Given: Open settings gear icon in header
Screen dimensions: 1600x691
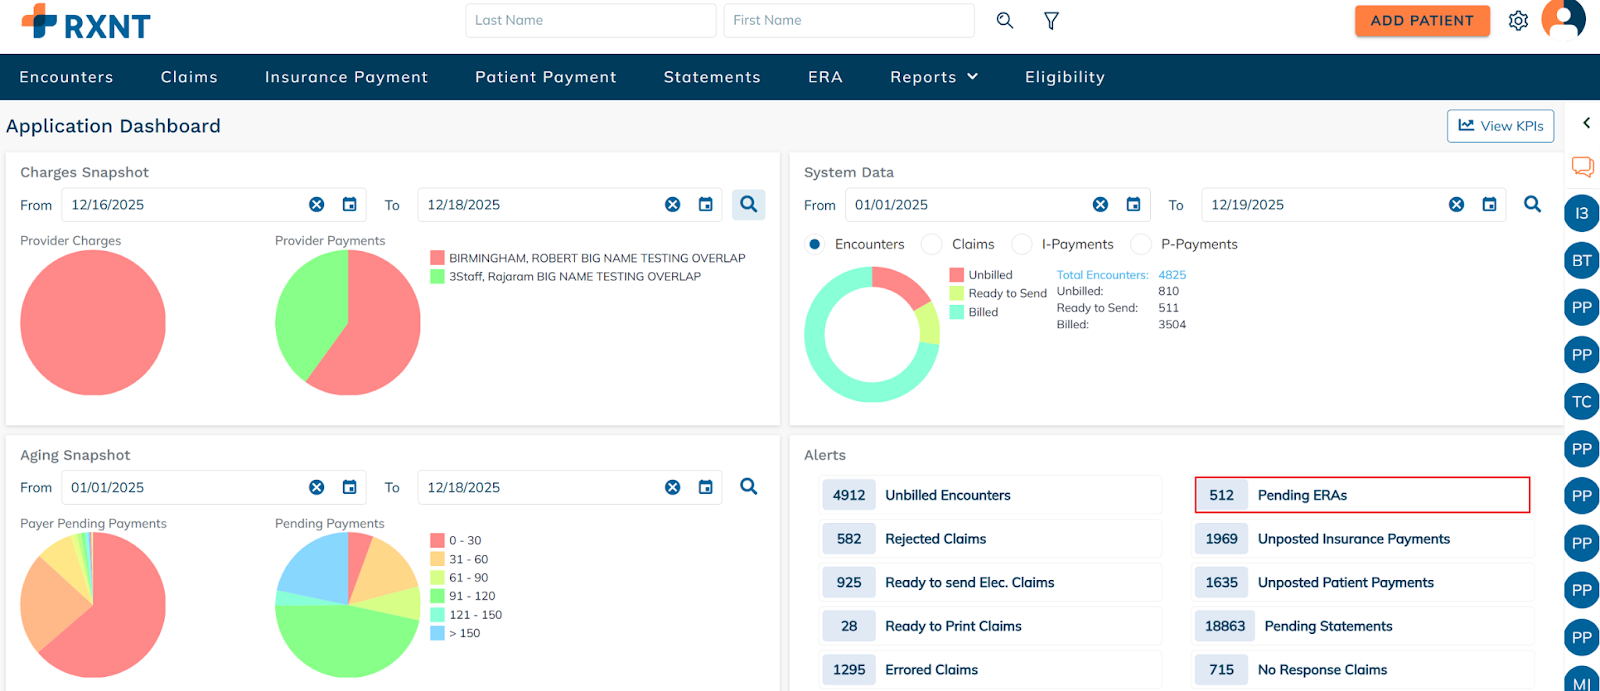Looking at the screenshot, I should (x=1518, y=21).
